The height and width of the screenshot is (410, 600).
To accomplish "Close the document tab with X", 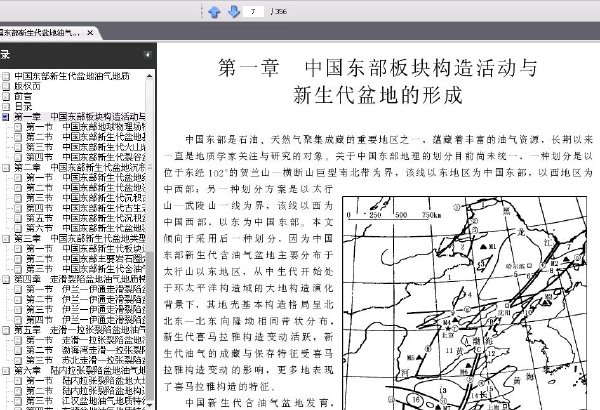I will (90, 33).
